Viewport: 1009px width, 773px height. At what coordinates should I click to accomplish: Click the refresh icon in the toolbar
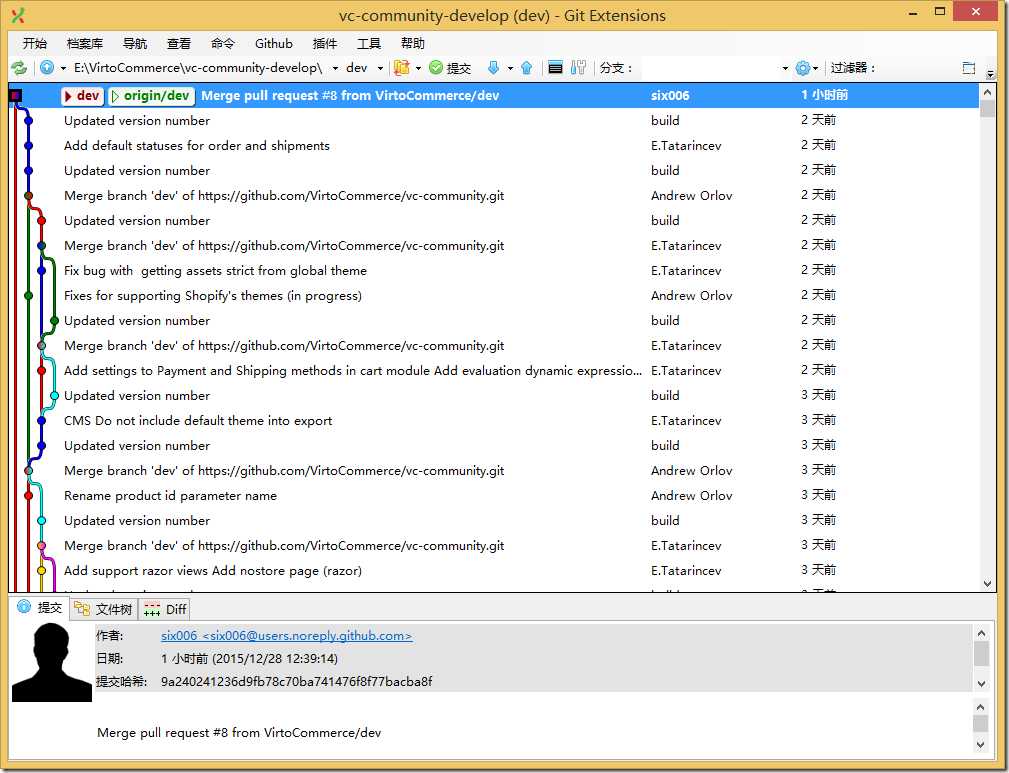click(19, 68)
